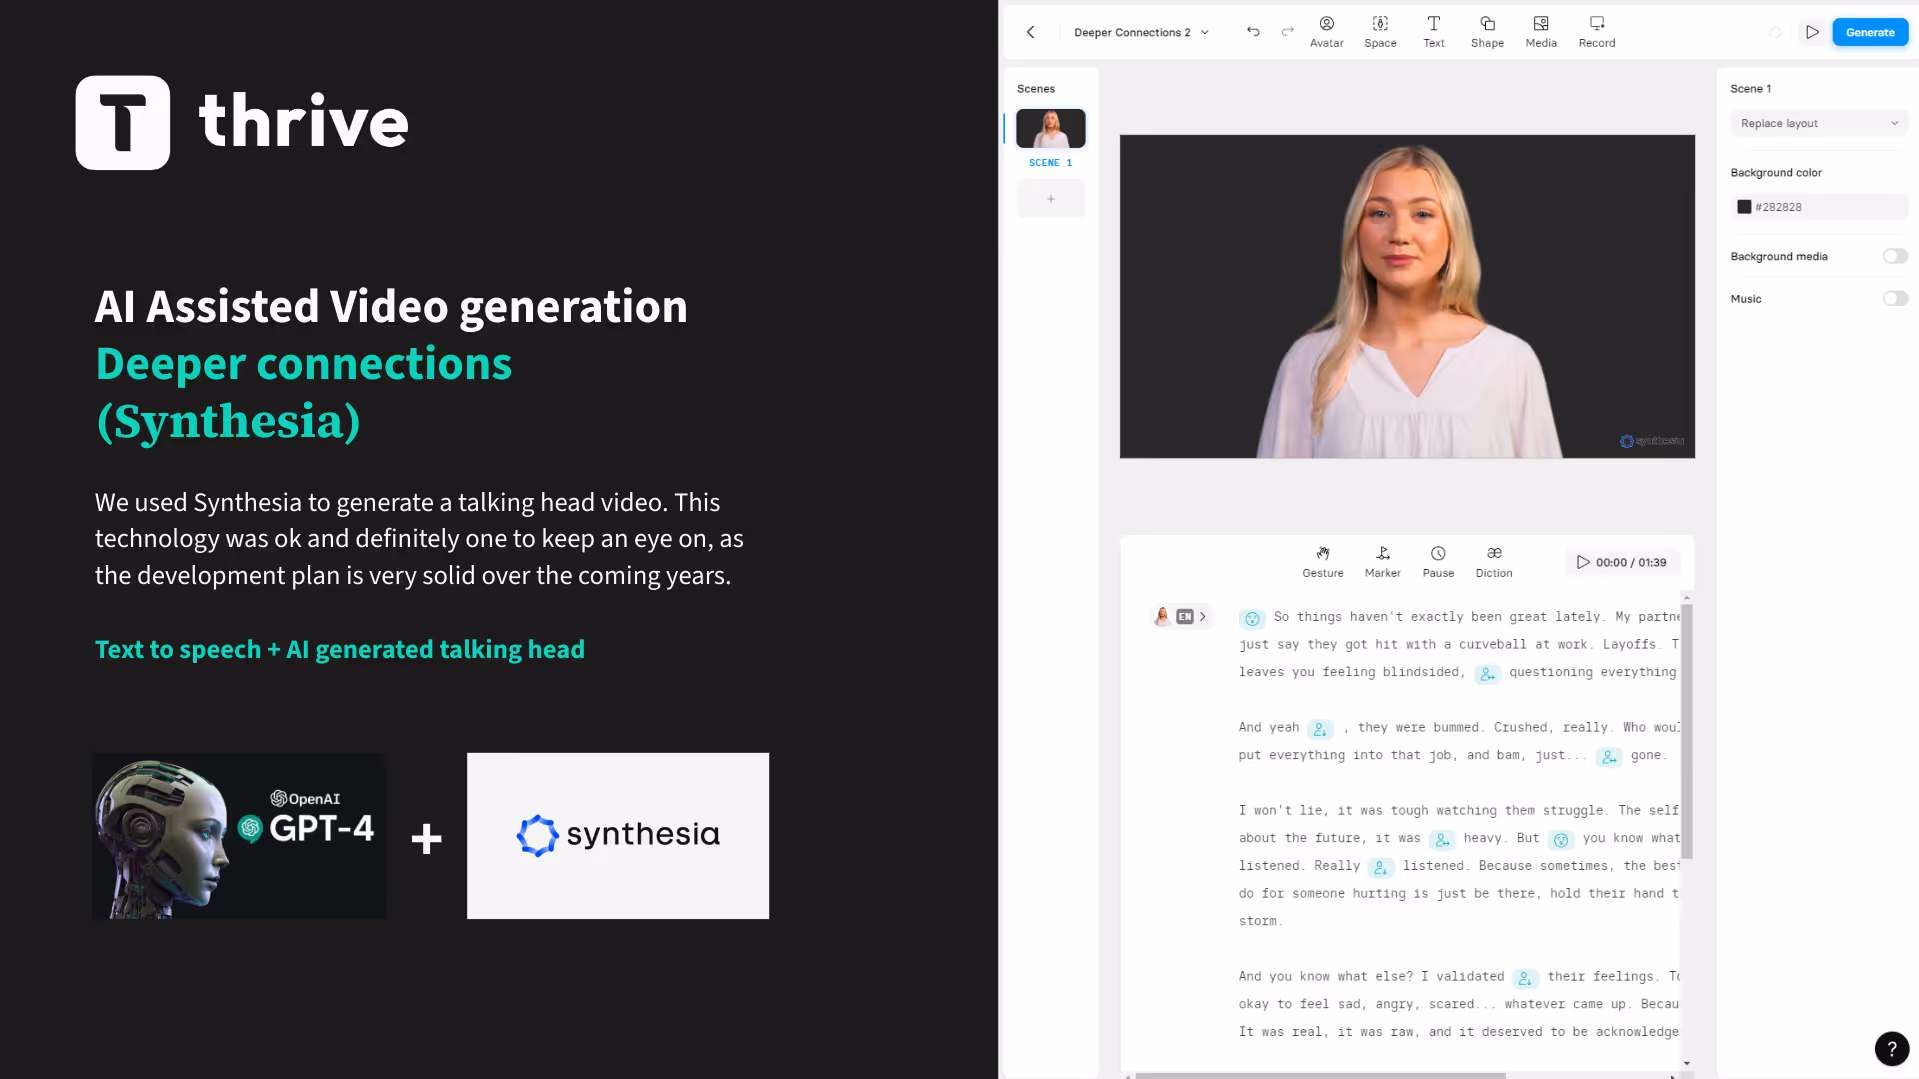Click the script scrollbar up arrow
Viewport: 1919px width, 1079px height.
(x=1687, y=597)
